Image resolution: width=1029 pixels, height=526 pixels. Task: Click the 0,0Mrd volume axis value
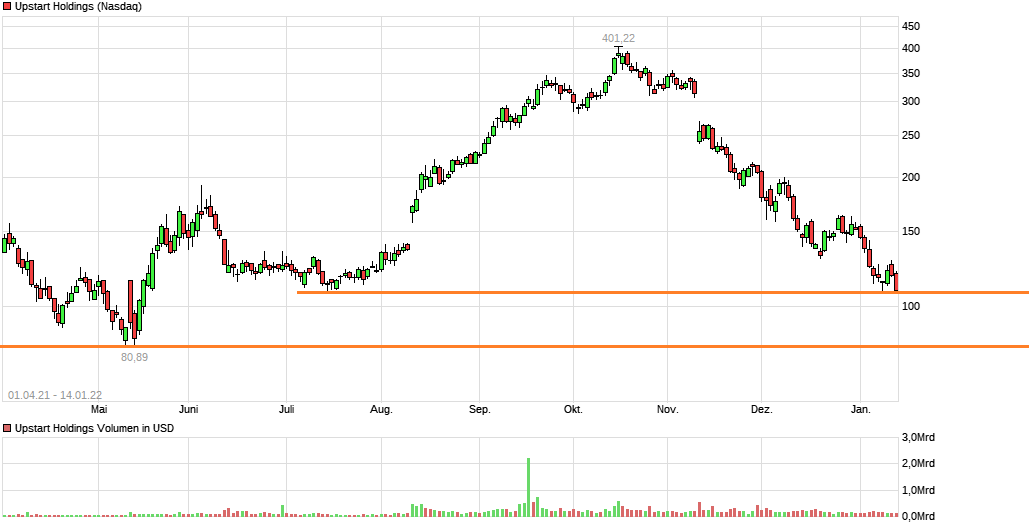pyautogui.click(x=917, y=516)
